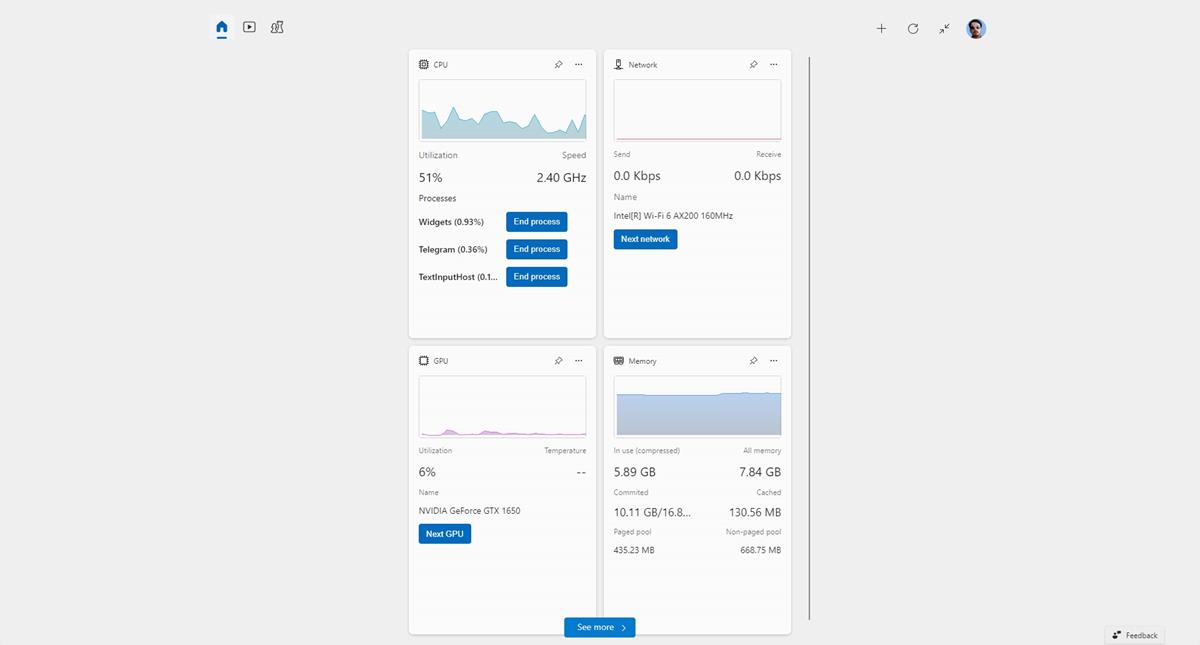The height and width of the screenshot is (645, 1200).
Task: Click the See more button
Action: click(x=600, y=627)
